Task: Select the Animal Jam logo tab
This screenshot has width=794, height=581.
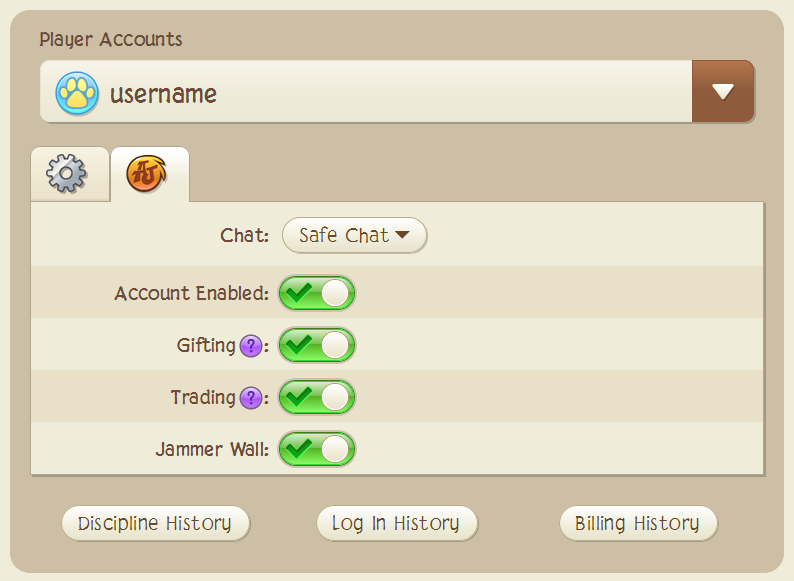Action: tap(148, 174)
